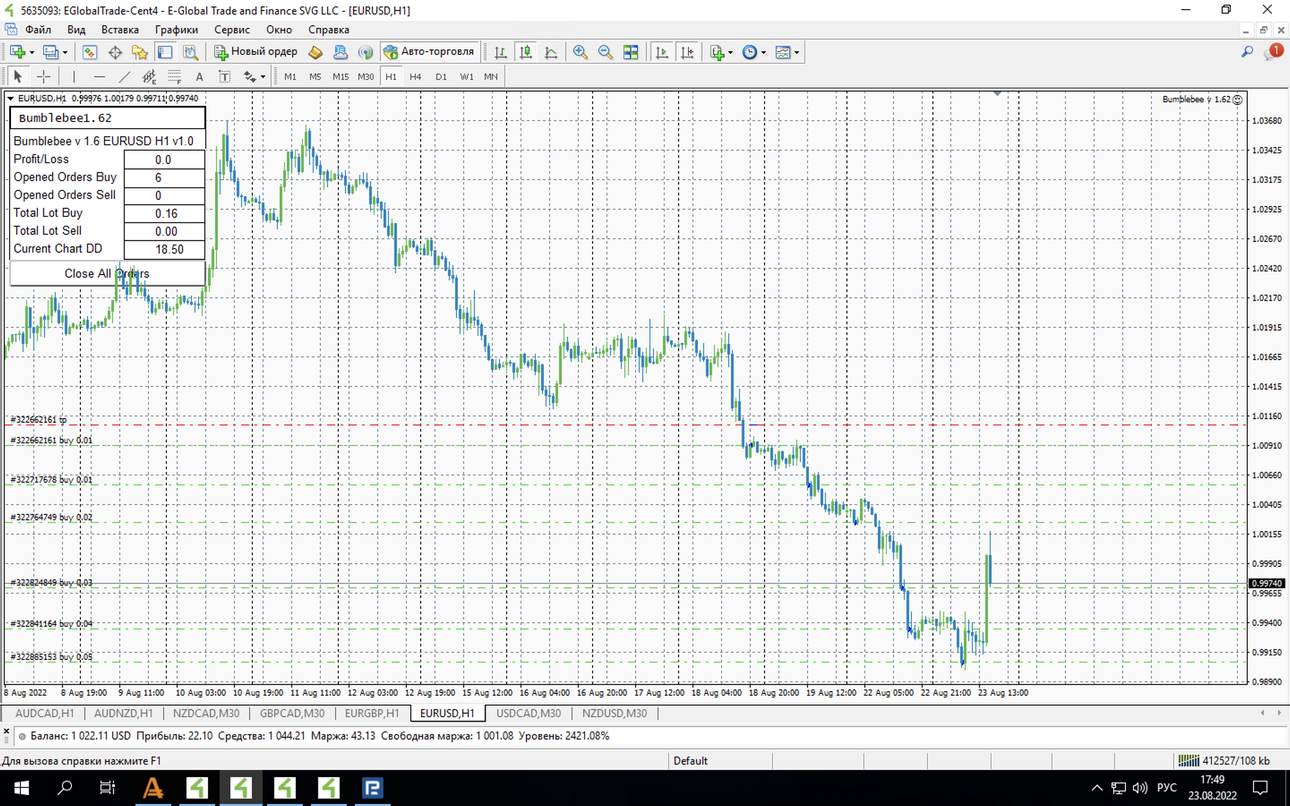This screenshot has width=1290, height=806.
Task: Draw a vertical line on chart
Action: [74, 76]
